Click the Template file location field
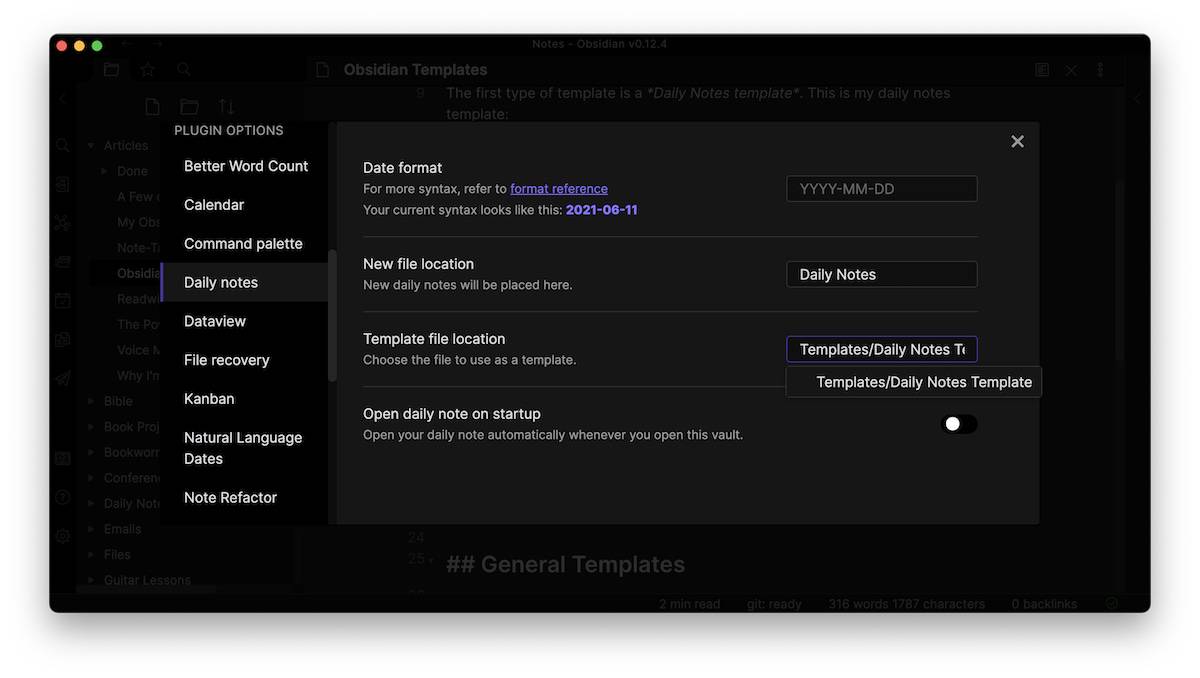Screen dimensions: 1200x678 click(882, 349)
